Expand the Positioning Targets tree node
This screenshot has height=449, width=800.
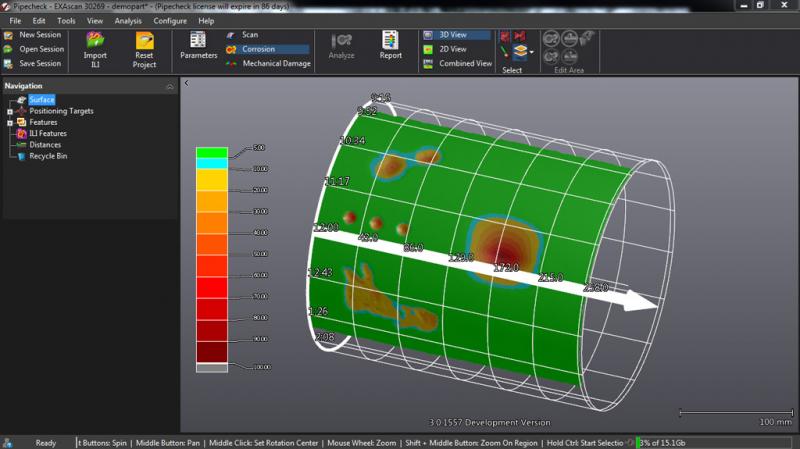9,111
